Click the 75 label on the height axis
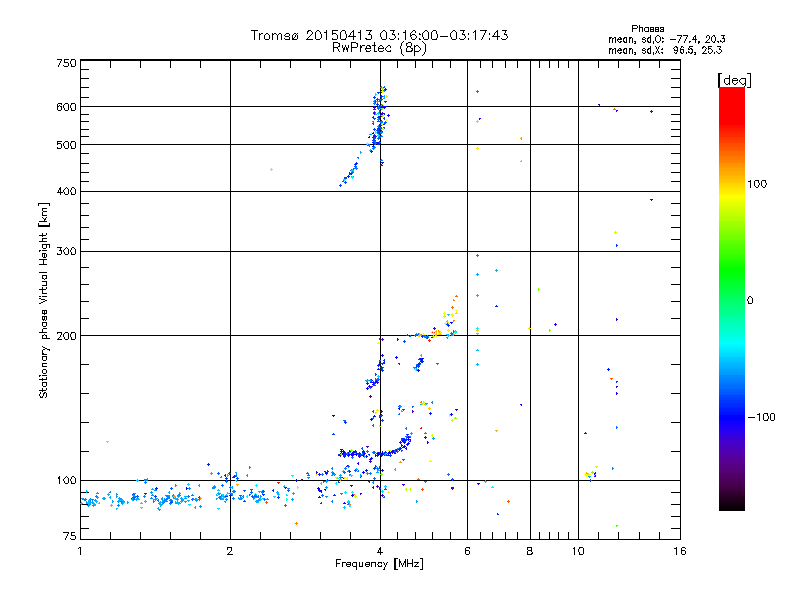The image size is (800, 600). pos(70,536)
